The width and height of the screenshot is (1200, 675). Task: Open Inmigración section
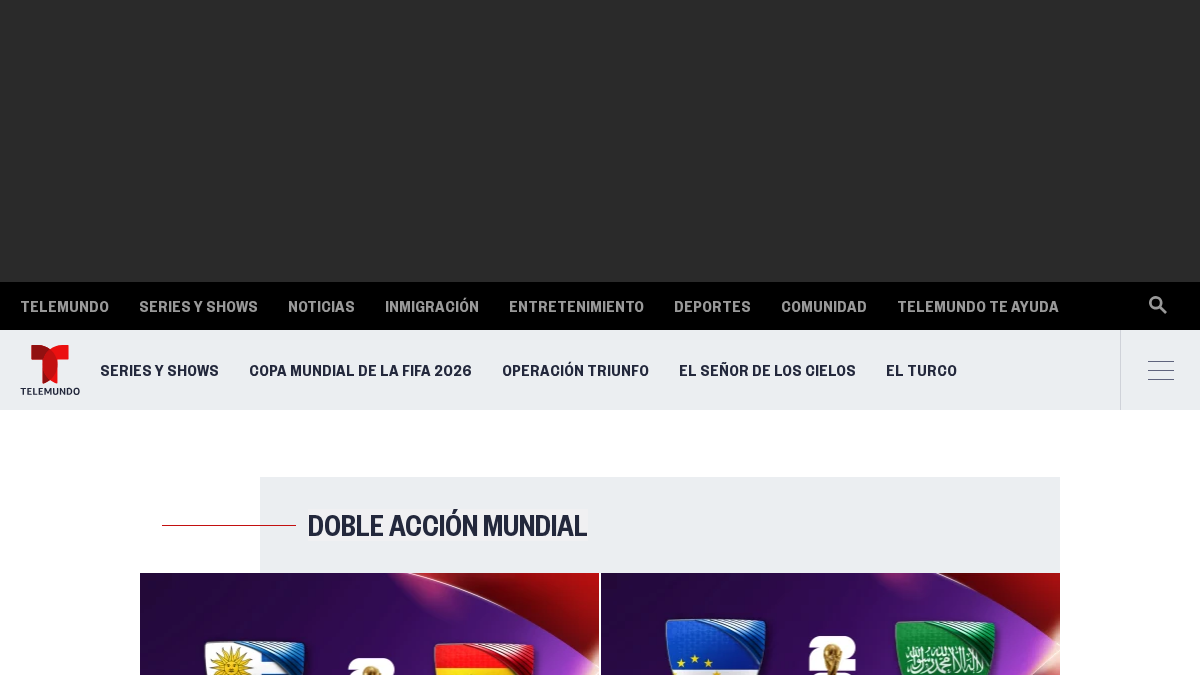(x=432, y=307)
